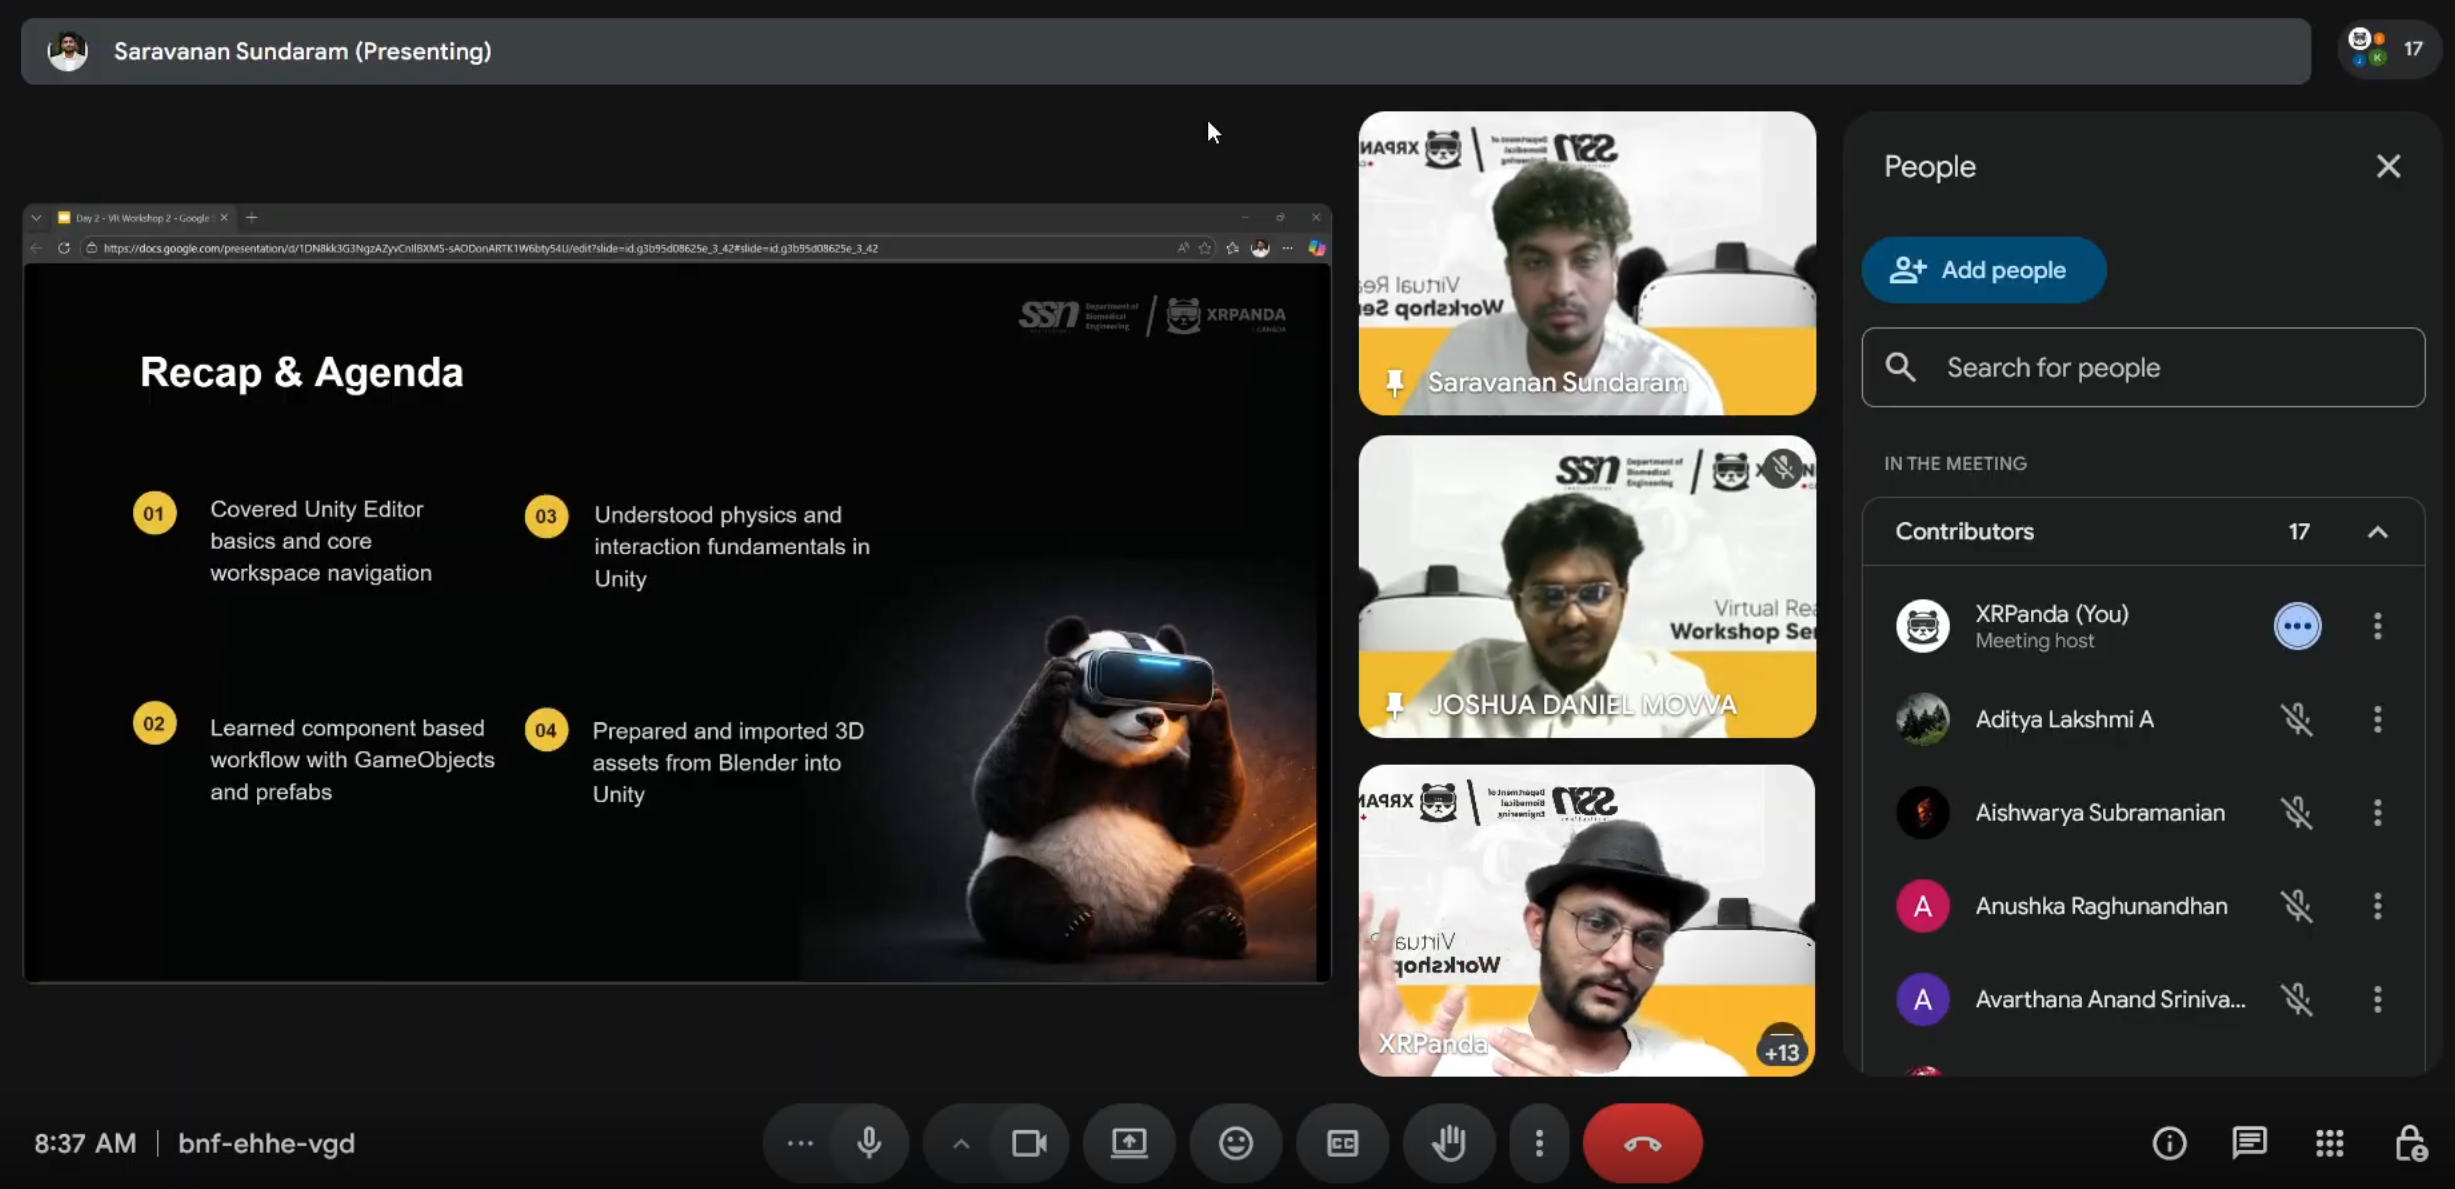Turn on closed captions
The width and height of the screenshot is (2455, 1189).
tap(1342, 1143)
